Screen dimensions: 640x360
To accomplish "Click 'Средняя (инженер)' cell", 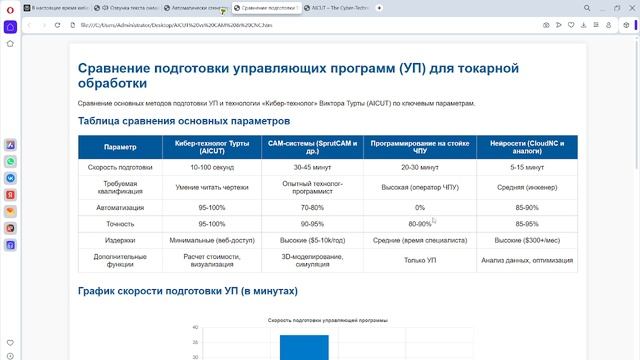I will coord(527,187).
